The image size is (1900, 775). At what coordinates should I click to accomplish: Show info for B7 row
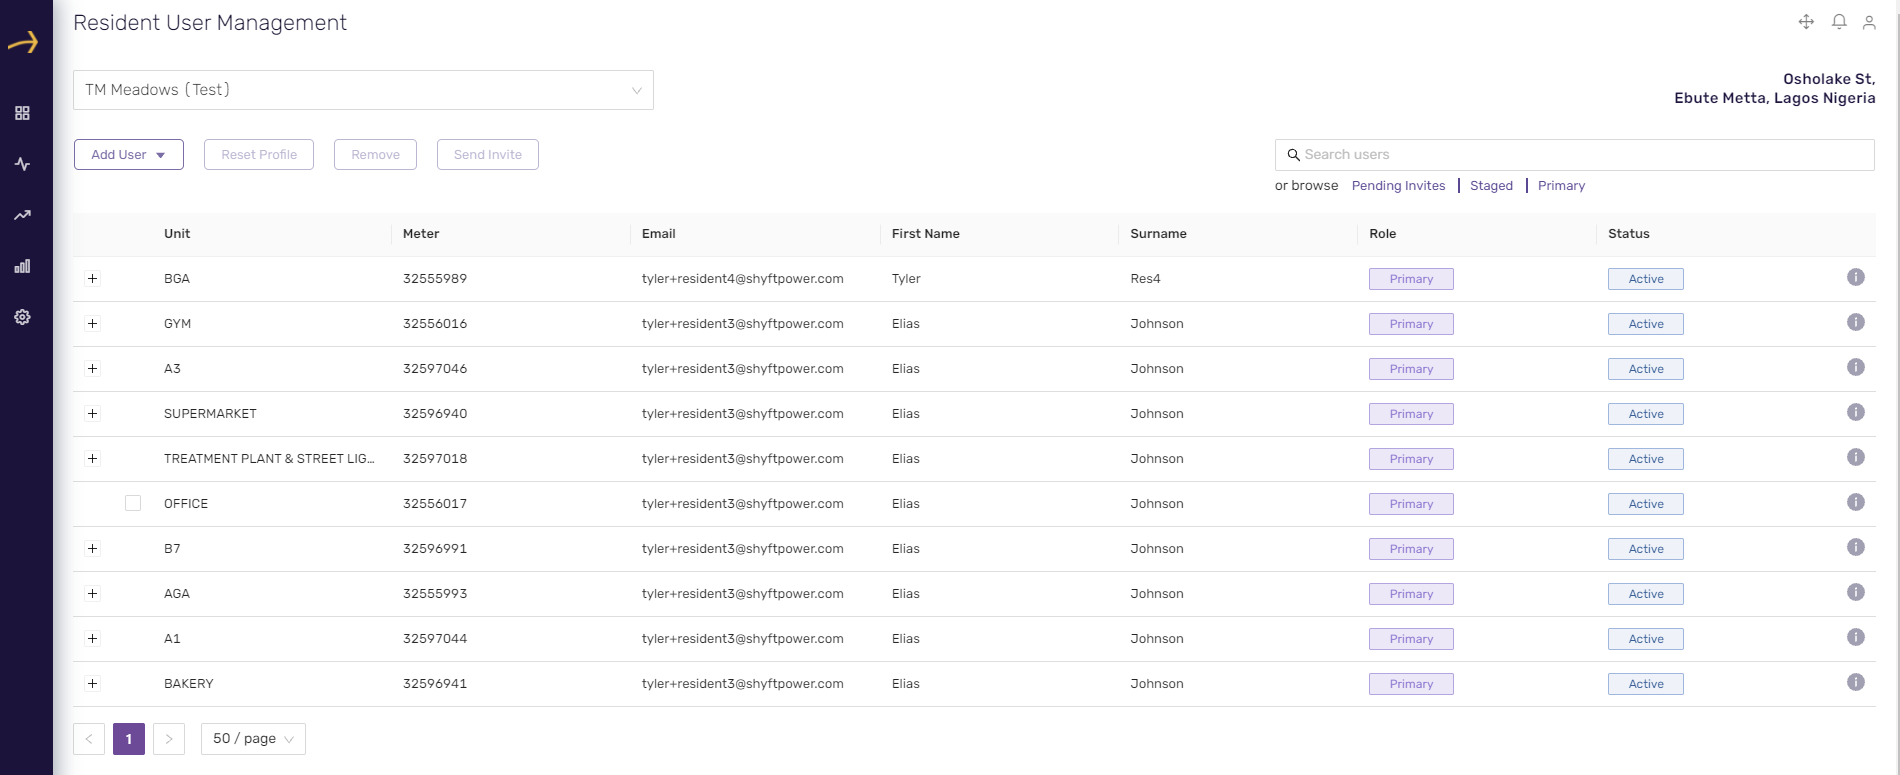(x=1856, y=547)
